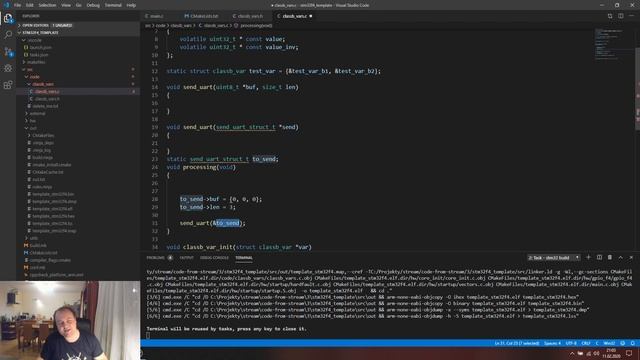Click the network icon in system tray

(588, 353)
